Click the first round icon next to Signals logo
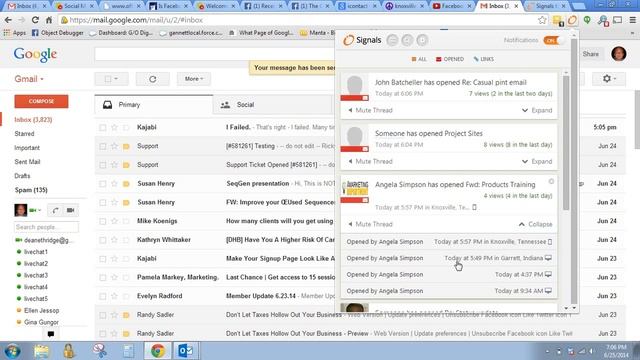Viewport: 640px width, 360px height. point(392,40)
